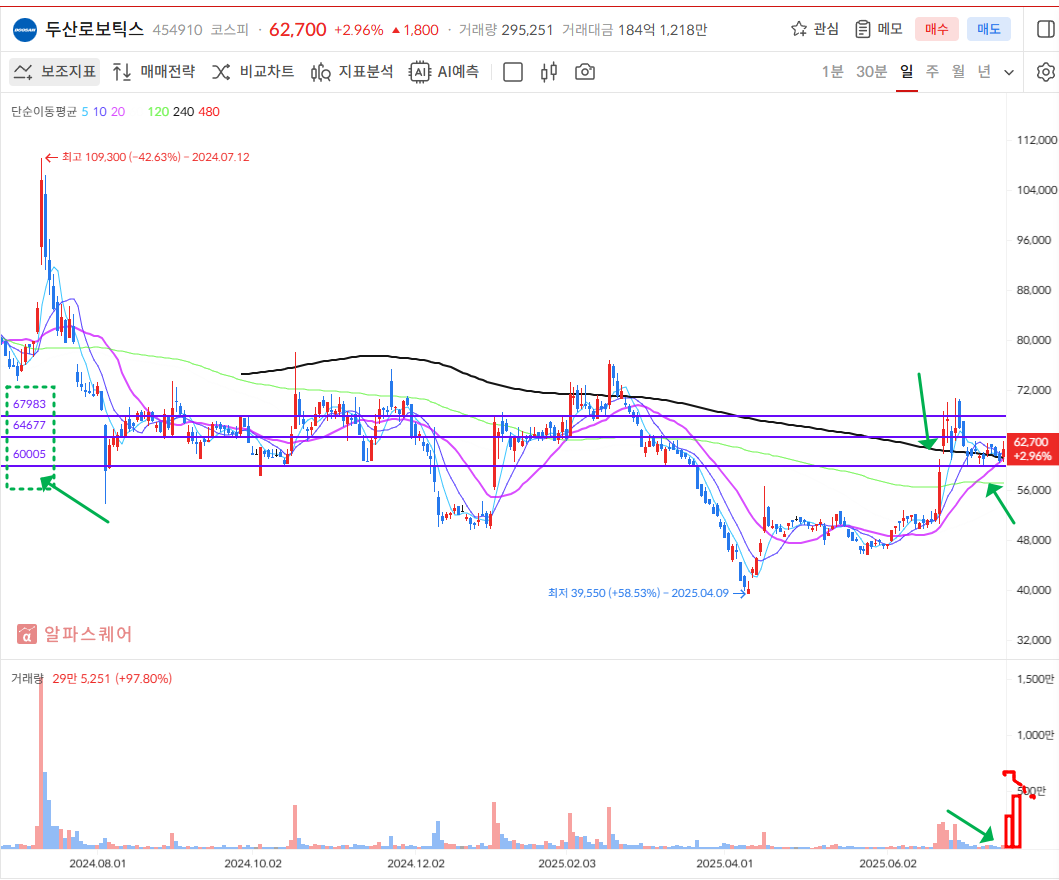Open the 비교차트 compare chart tool
This screenshot has width=1059, height=880.
(253, 72)
